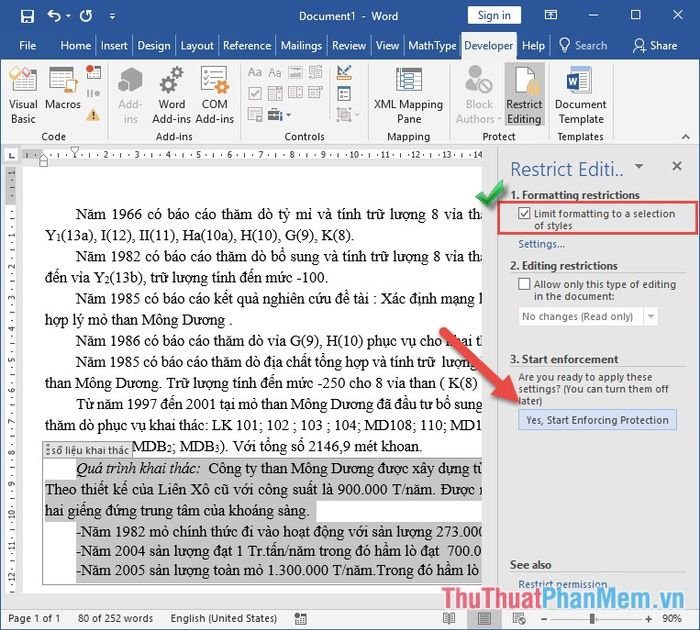Click the Save icon in title bar

(x=27, y=17)
